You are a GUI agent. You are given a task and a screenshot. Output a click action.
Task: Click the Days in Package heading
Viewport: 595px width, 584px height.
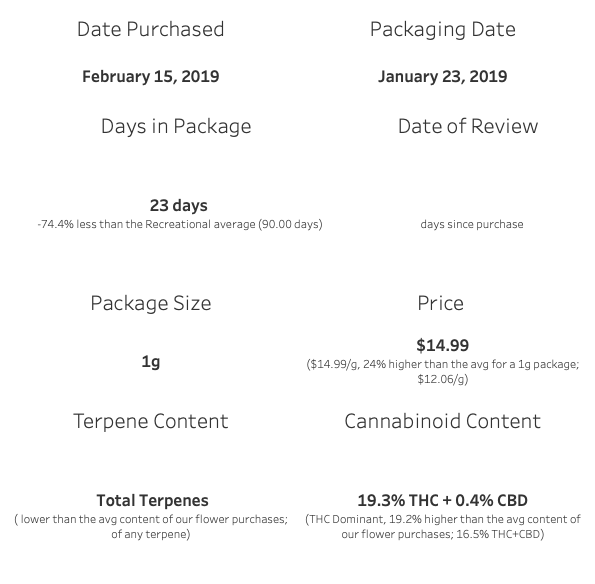176,127
